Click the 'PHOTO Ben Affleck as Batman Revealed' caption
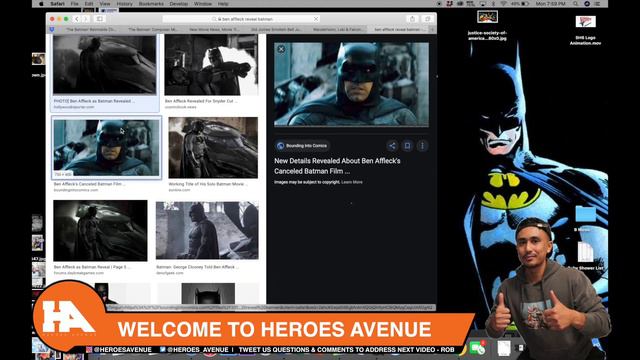This screenshot has height=360, width=640. coord(94,101)
